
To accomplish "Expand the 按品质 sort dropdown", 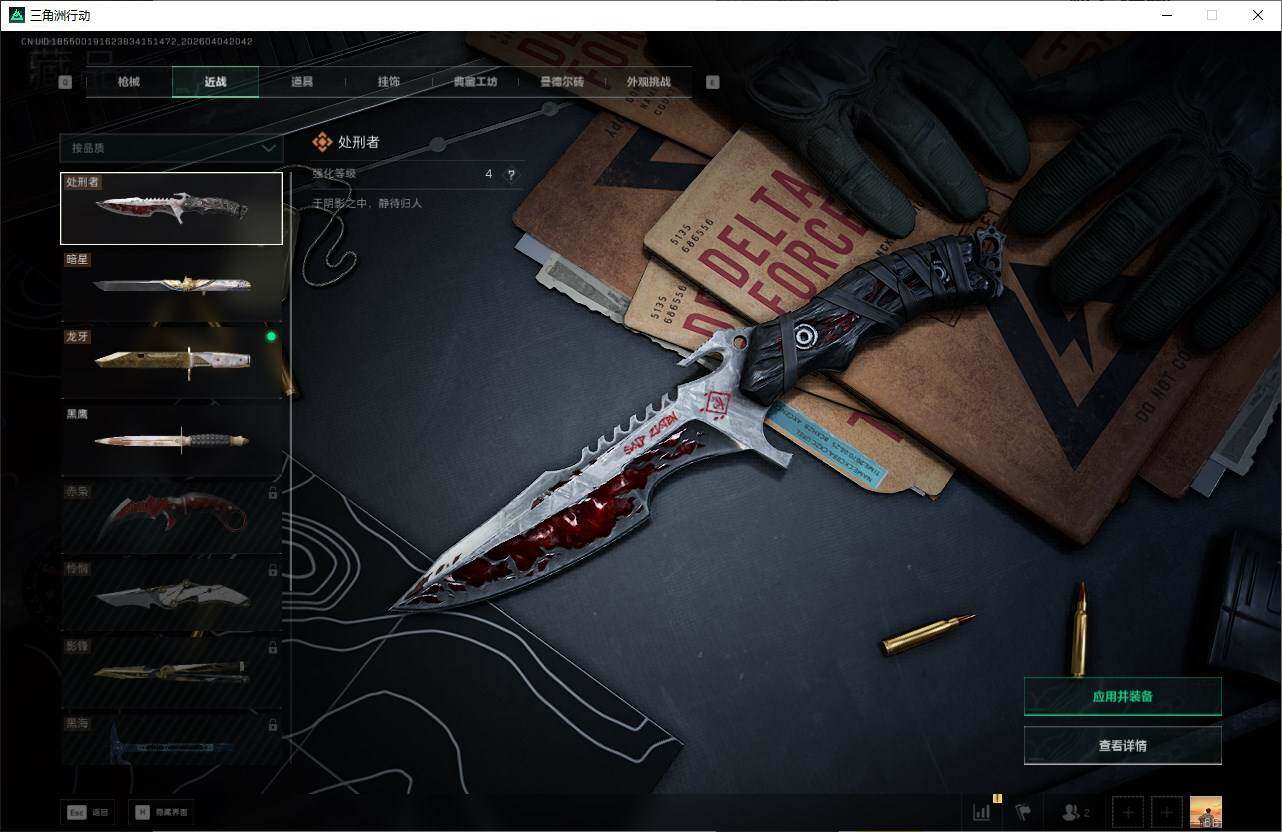I will pos(171,148).
